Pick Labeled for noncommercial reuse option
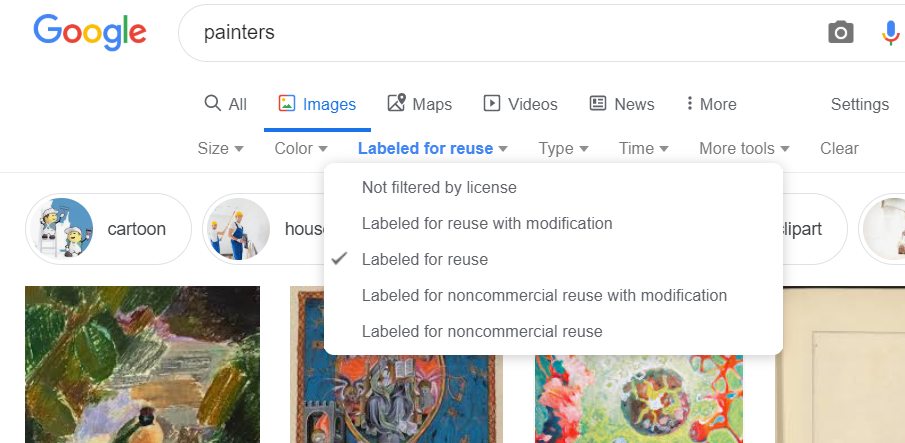The width and height of the screenshot is (905, 443). click(x=482, y=331)
